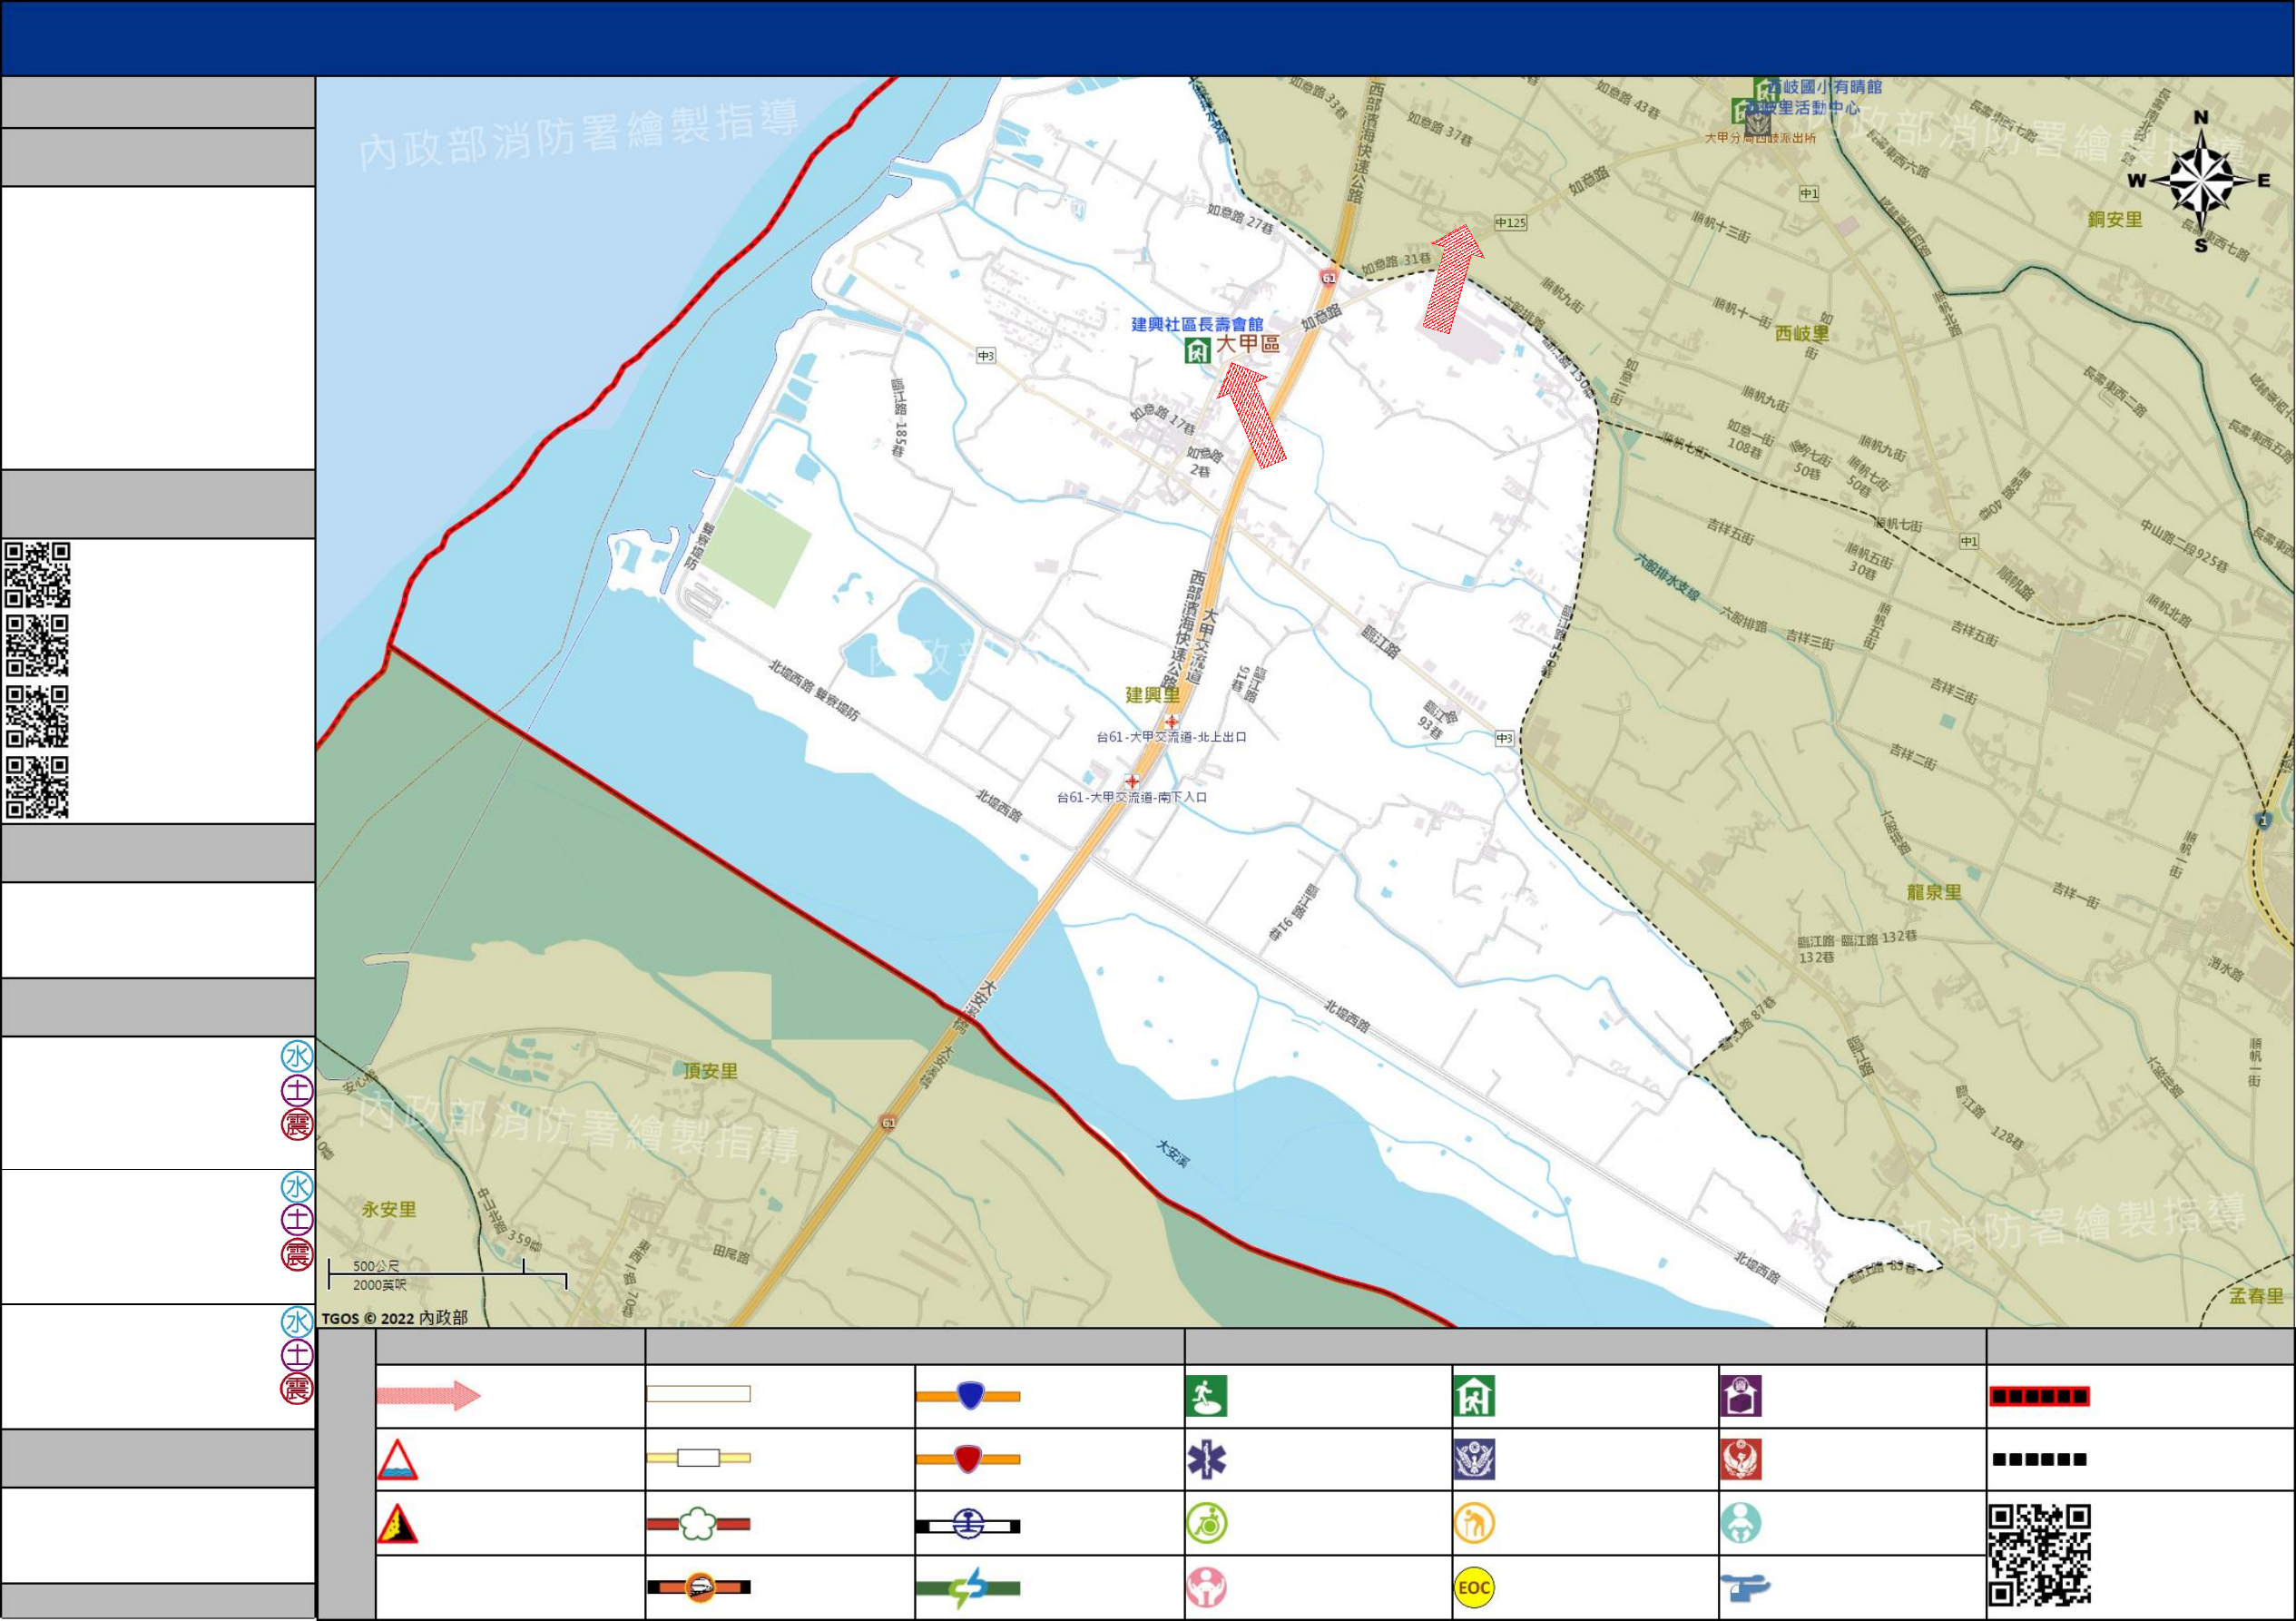This screenshot has width=2296, height=1621.
Task: Click the landslide hazard triangle legend icon
Action: coord(397,1523)
